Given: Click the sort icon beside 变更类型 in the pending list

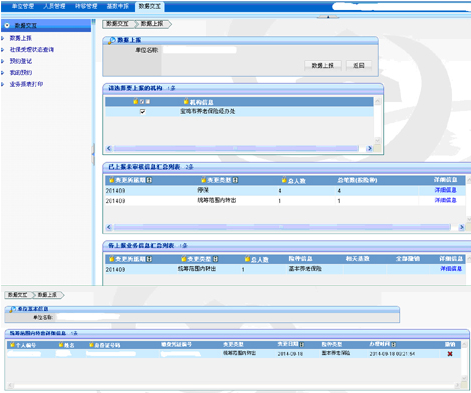Looking at the screenshot, I should click(216, 259).
